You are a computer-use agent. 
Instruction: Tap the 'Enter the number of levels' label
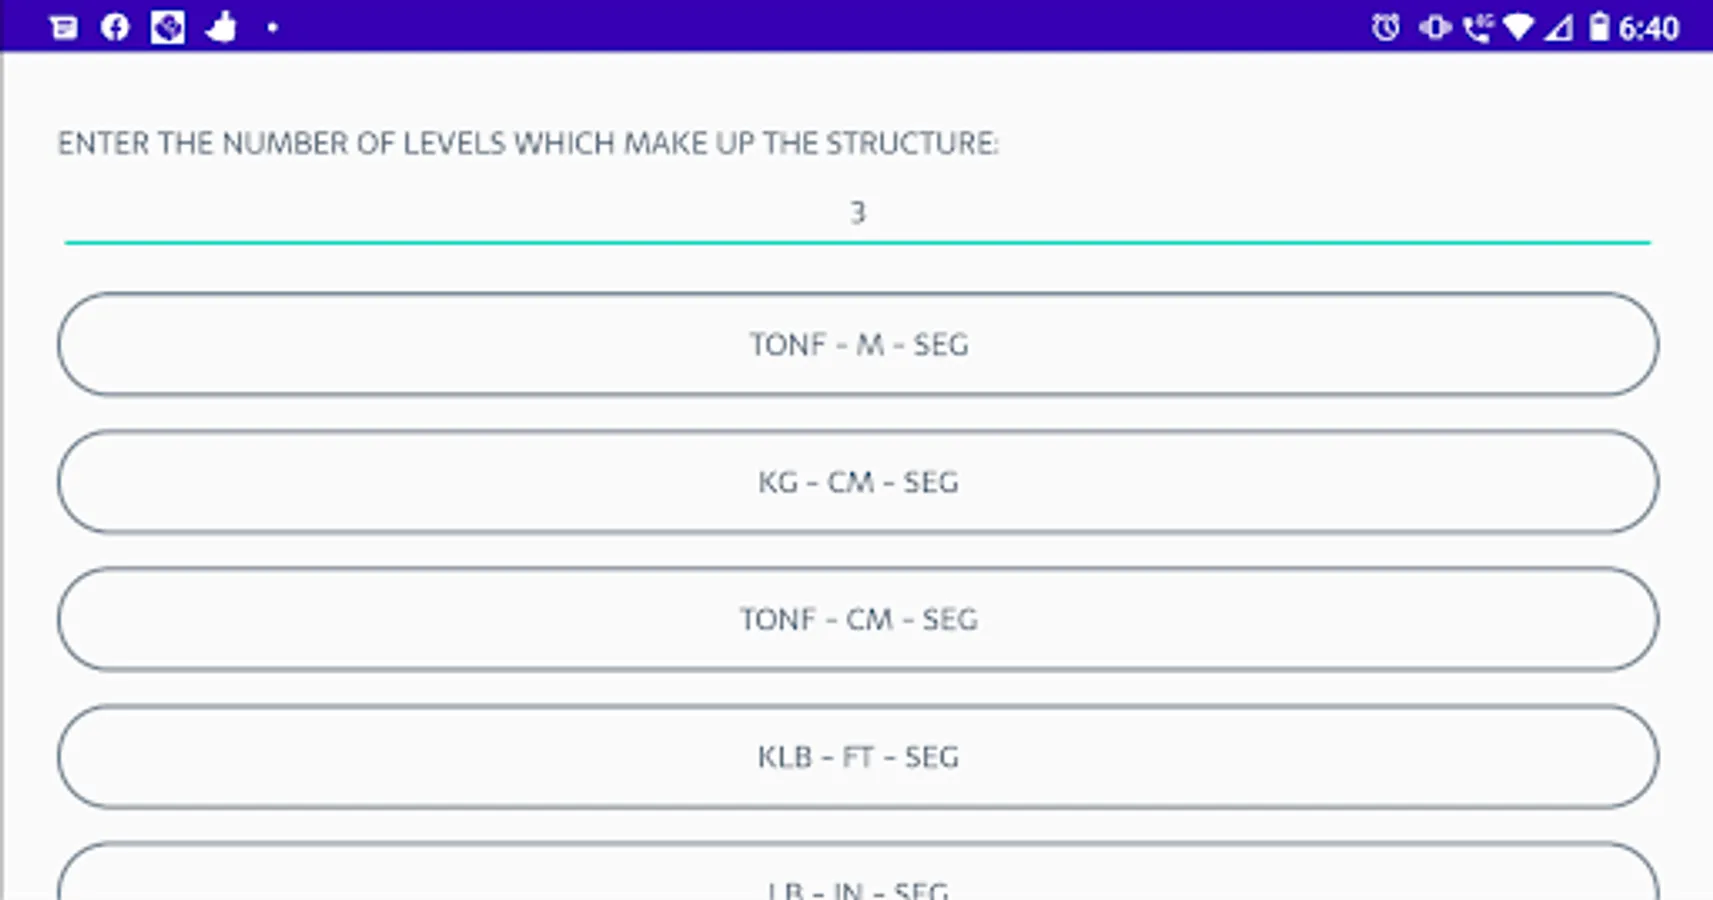click(527, 144)
